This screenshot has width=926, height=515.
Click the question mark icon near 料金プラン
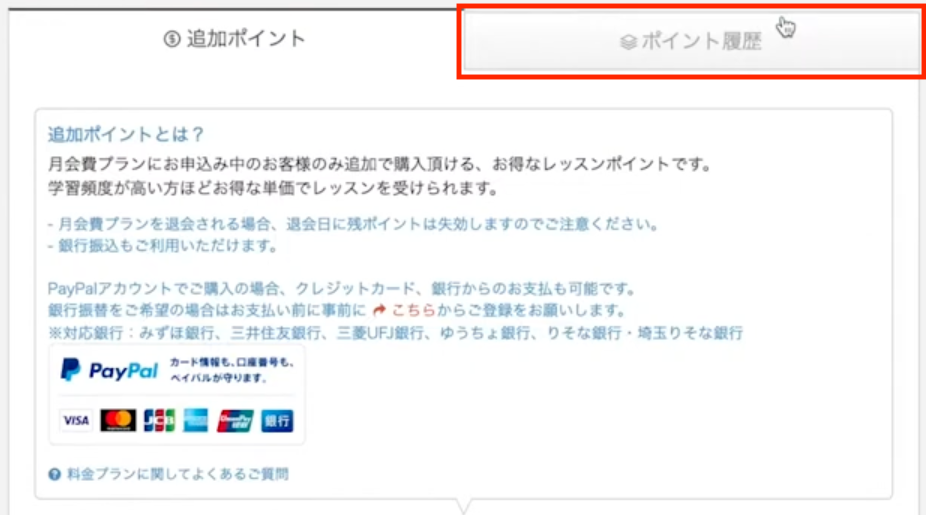pyautogui.click(x=55, y=474)
